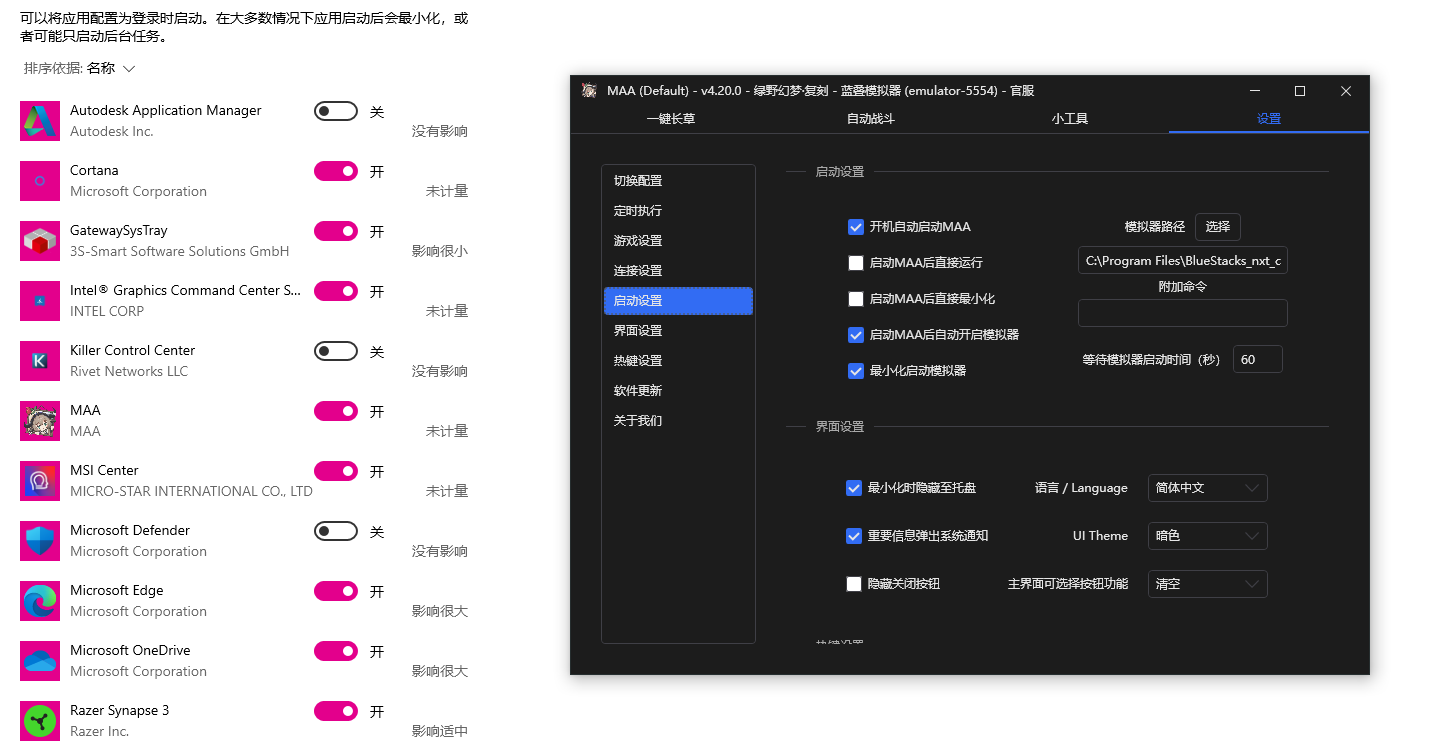Click the MAA logo in the title bar

coord(588,90)
